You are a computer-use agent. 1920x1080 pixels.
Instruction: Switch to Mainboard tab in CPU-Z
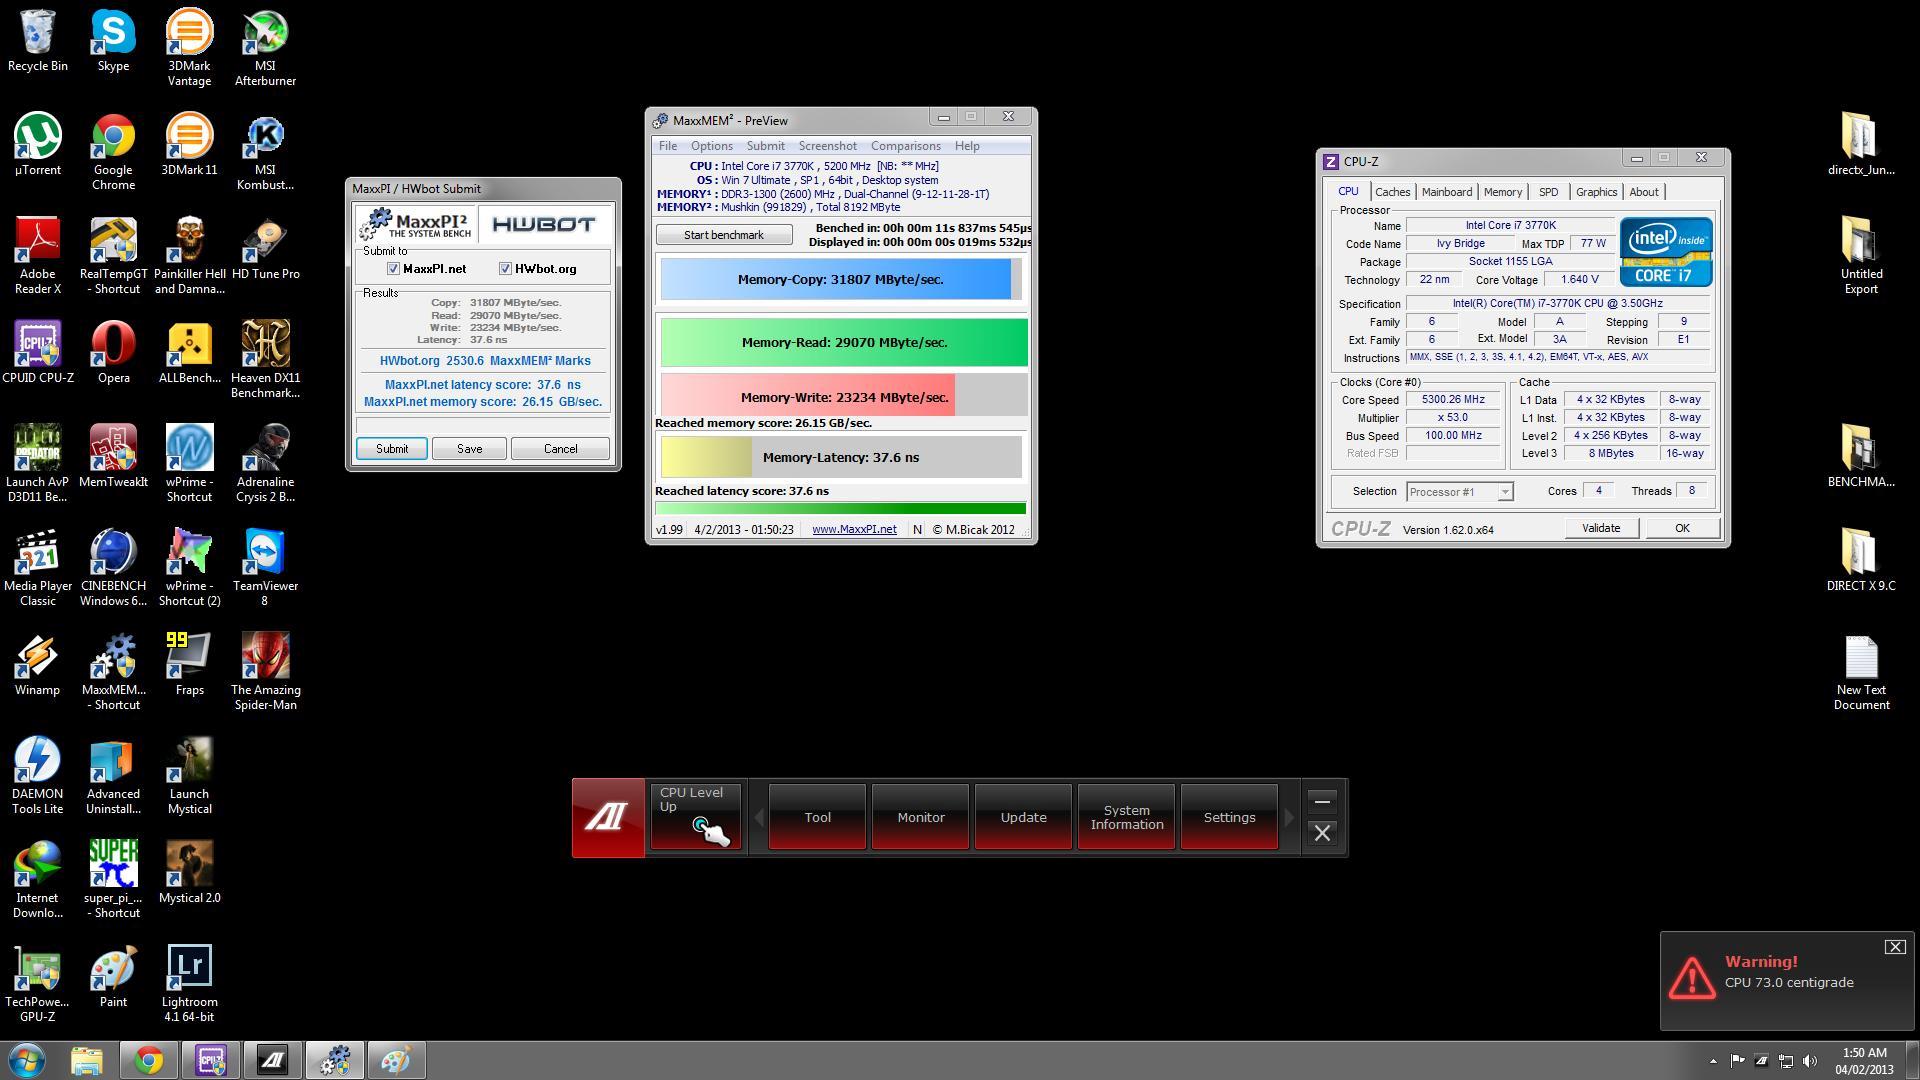(1447, 192)
